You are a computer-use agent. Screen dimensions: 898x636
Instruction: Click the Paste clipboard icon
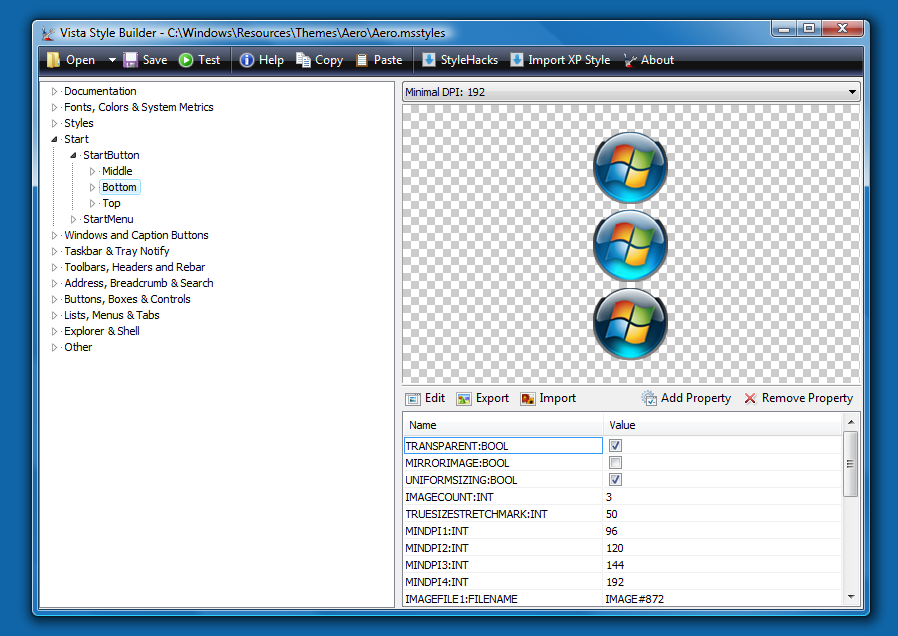coord(362,60)
